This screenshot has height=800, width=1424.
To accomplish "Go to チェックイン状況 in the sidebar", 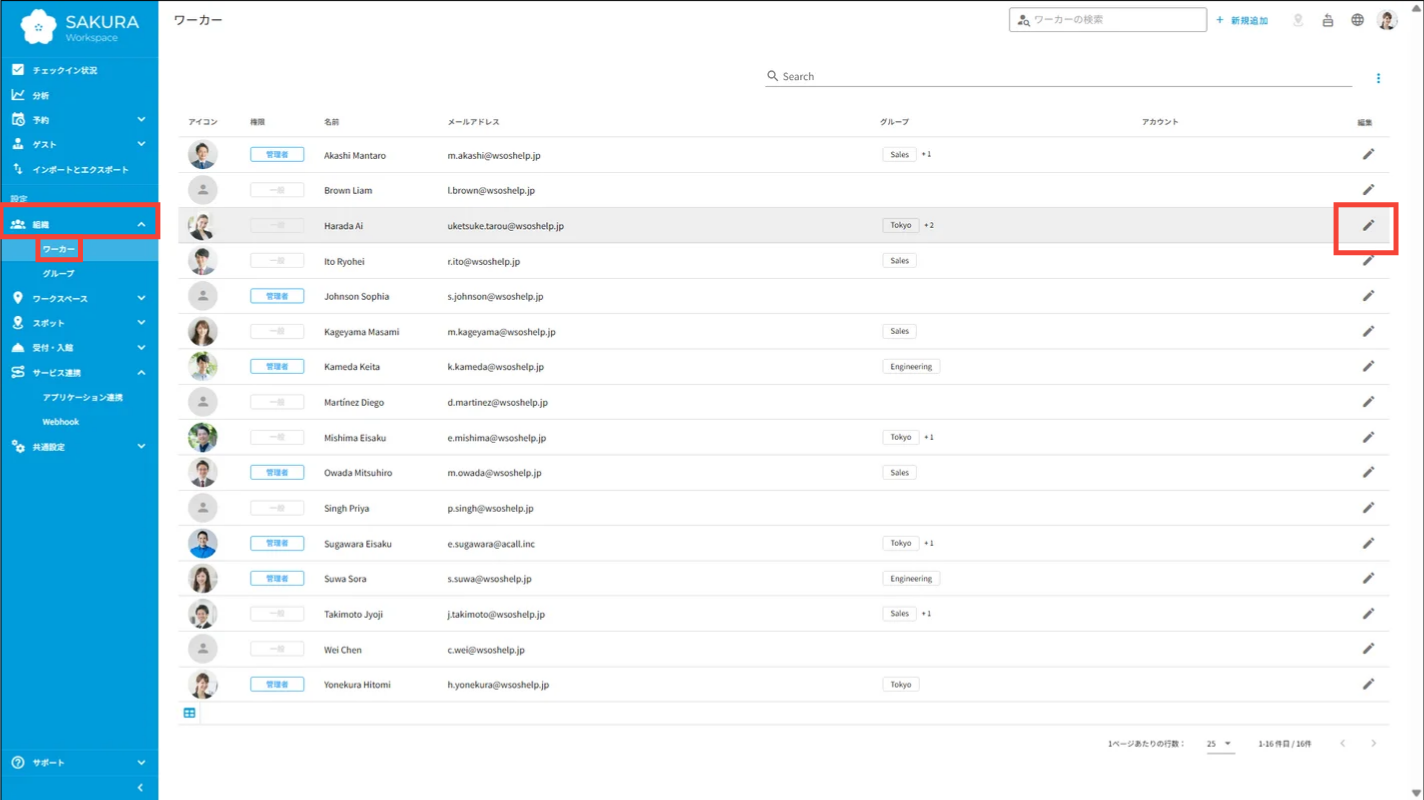I will tap(65, 70).
